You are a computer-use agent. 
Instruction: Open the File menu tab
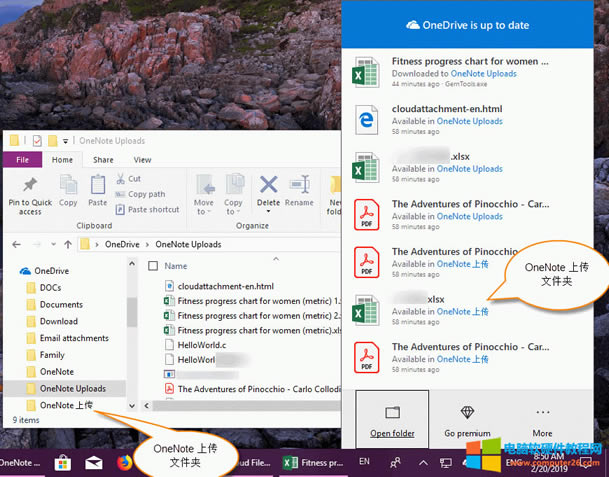click(x=22, y=159)
